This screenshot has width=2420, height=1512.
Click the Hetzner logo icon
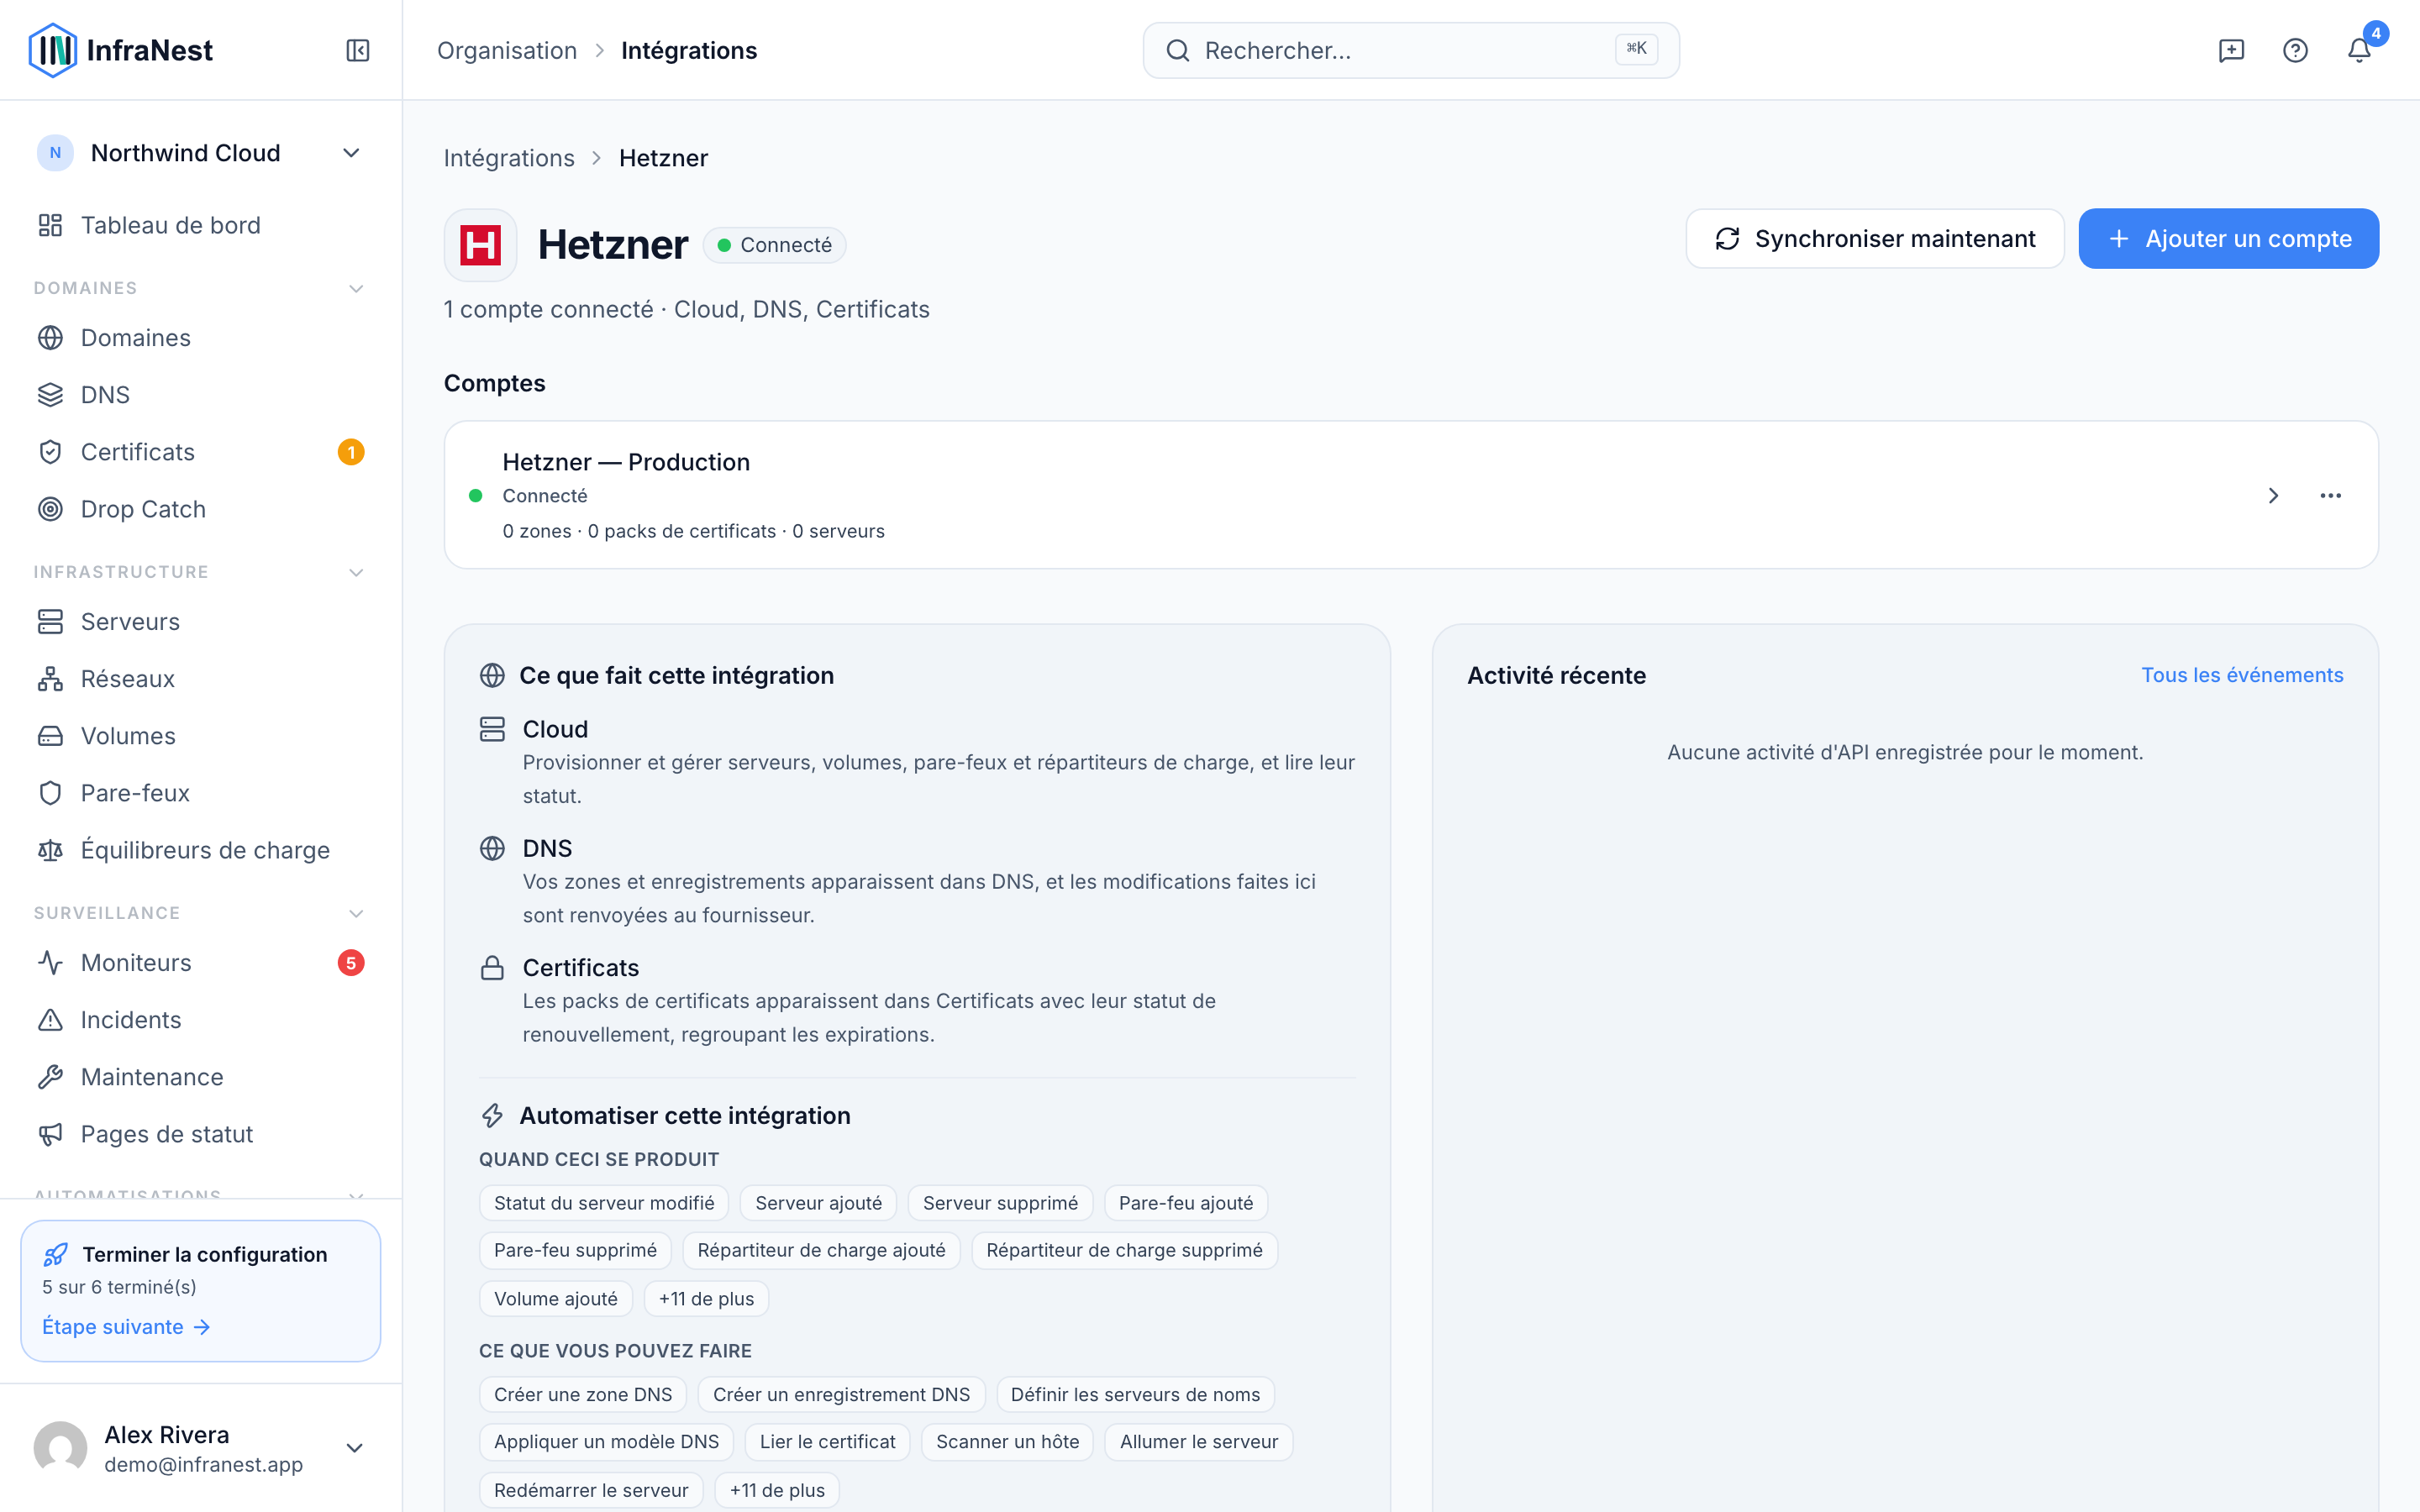point(480,245)
